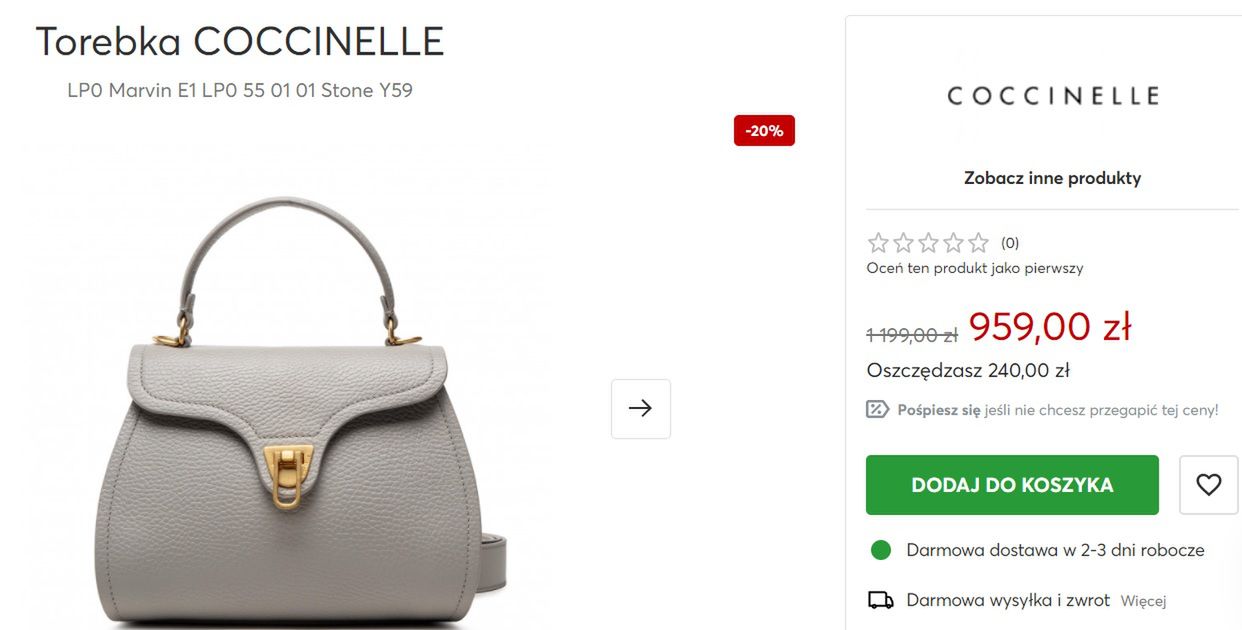1242x630 pixels.
Task: Click the Więcej link
Action: pyautogui.click(x=1143, y=601)
